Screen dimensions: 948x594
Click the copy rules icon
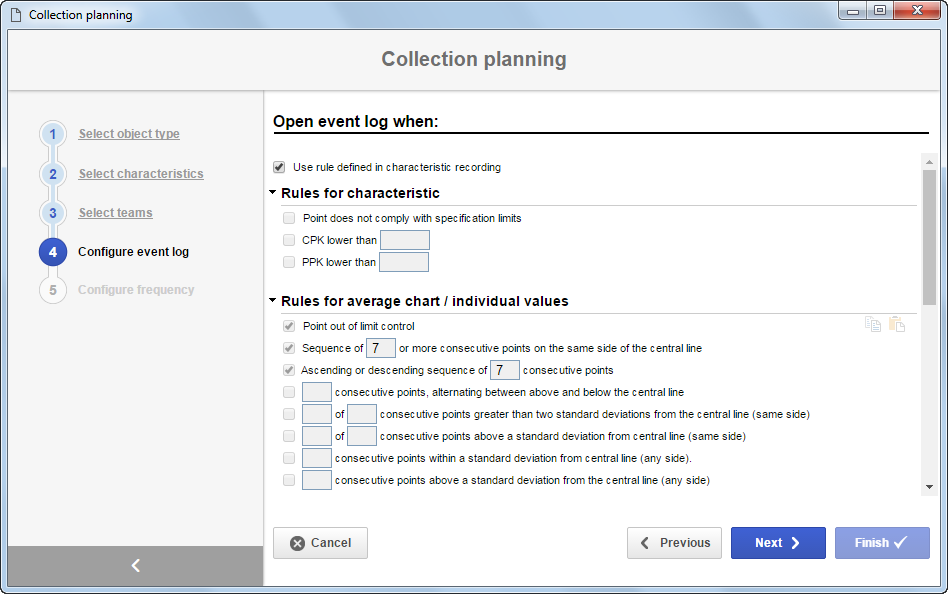pos(872,324)
